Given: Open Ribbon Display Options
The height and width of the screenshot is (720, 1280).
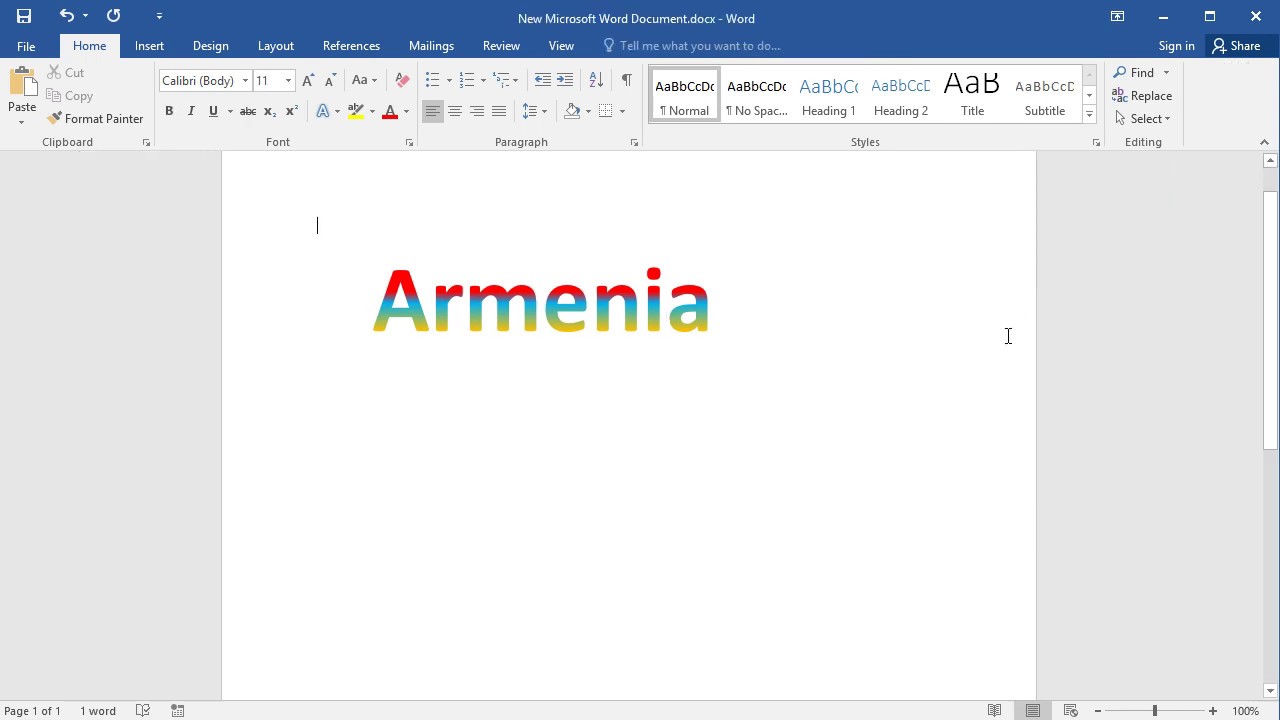Looking at the screenshot, I should click(1117, 16).
